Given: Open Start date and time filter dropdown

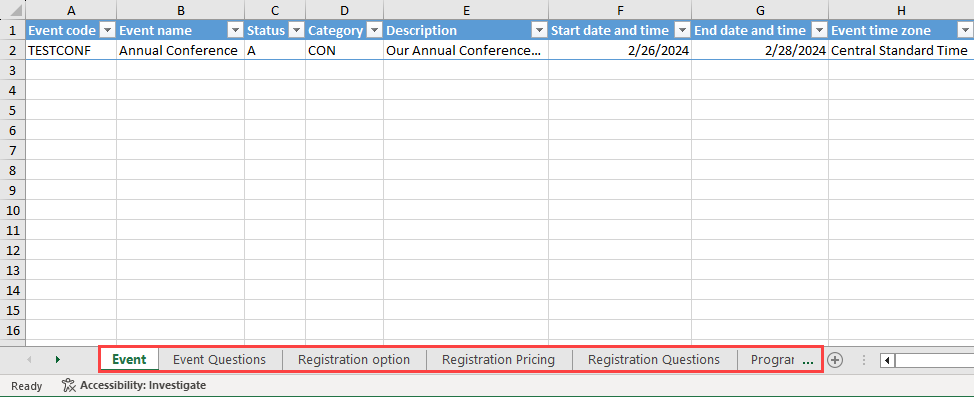Looking at the screenshot, I should pyautogui.click(x=682, y=30).
